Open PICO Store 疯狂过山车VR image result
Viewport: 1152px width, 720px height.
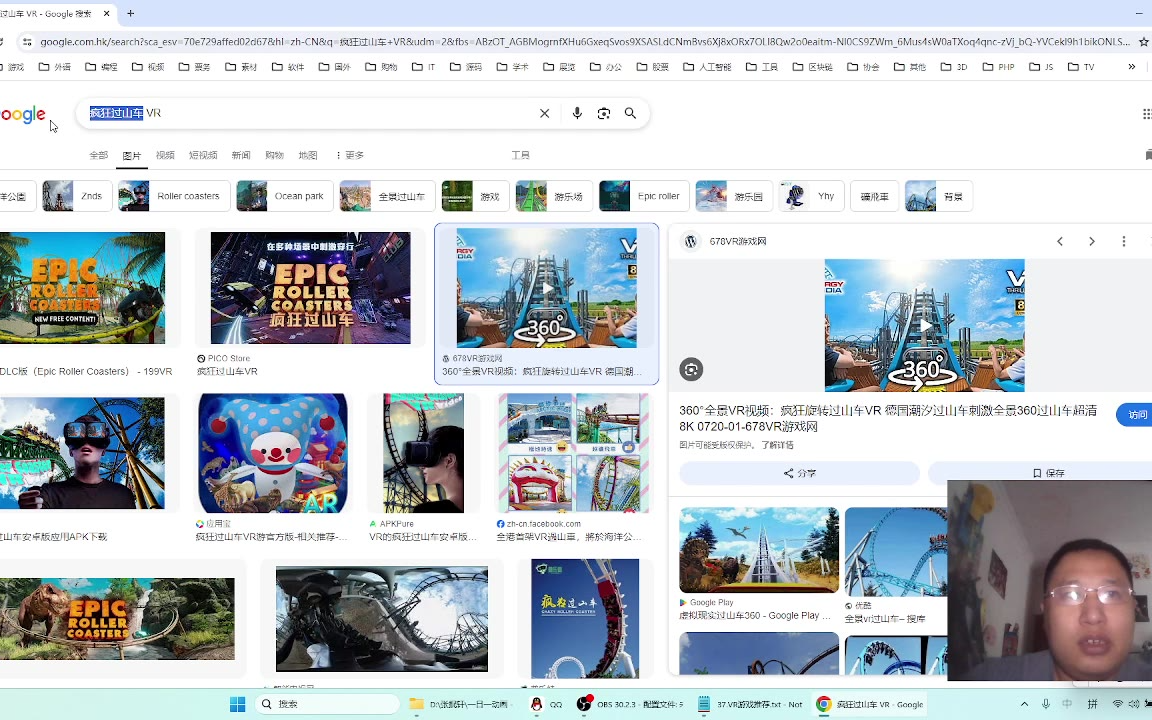(311, 288)
